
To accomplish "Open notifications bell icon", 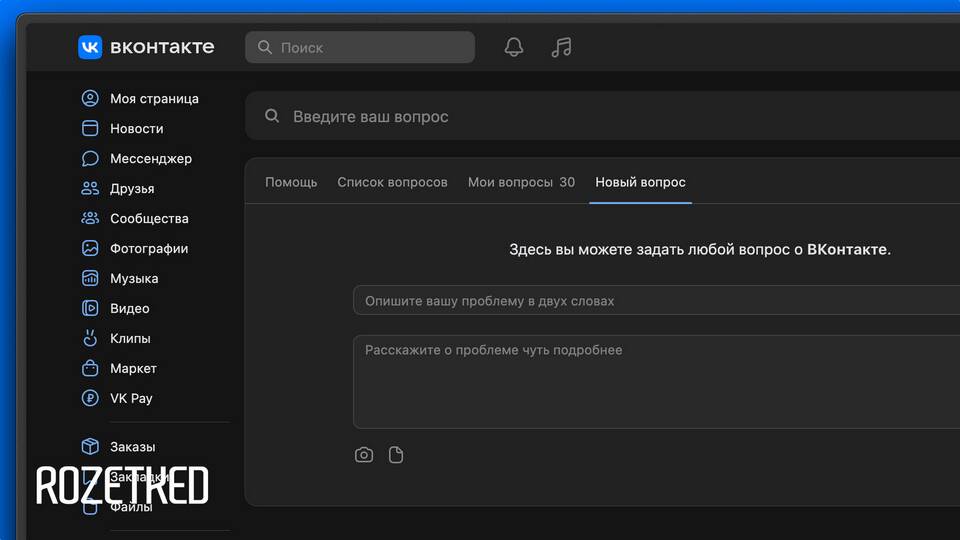I will 514,47.
